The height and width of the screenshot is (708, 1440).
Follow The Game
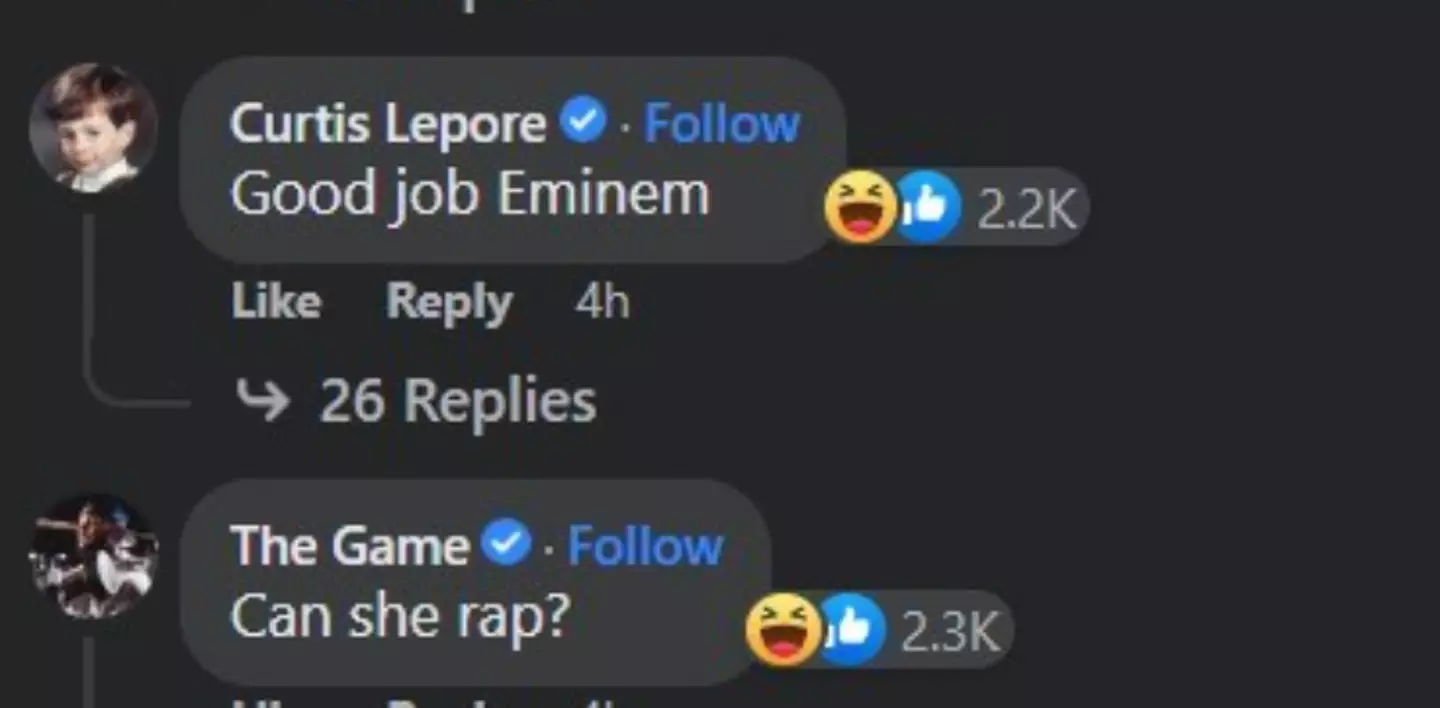(x=645, y=546)
